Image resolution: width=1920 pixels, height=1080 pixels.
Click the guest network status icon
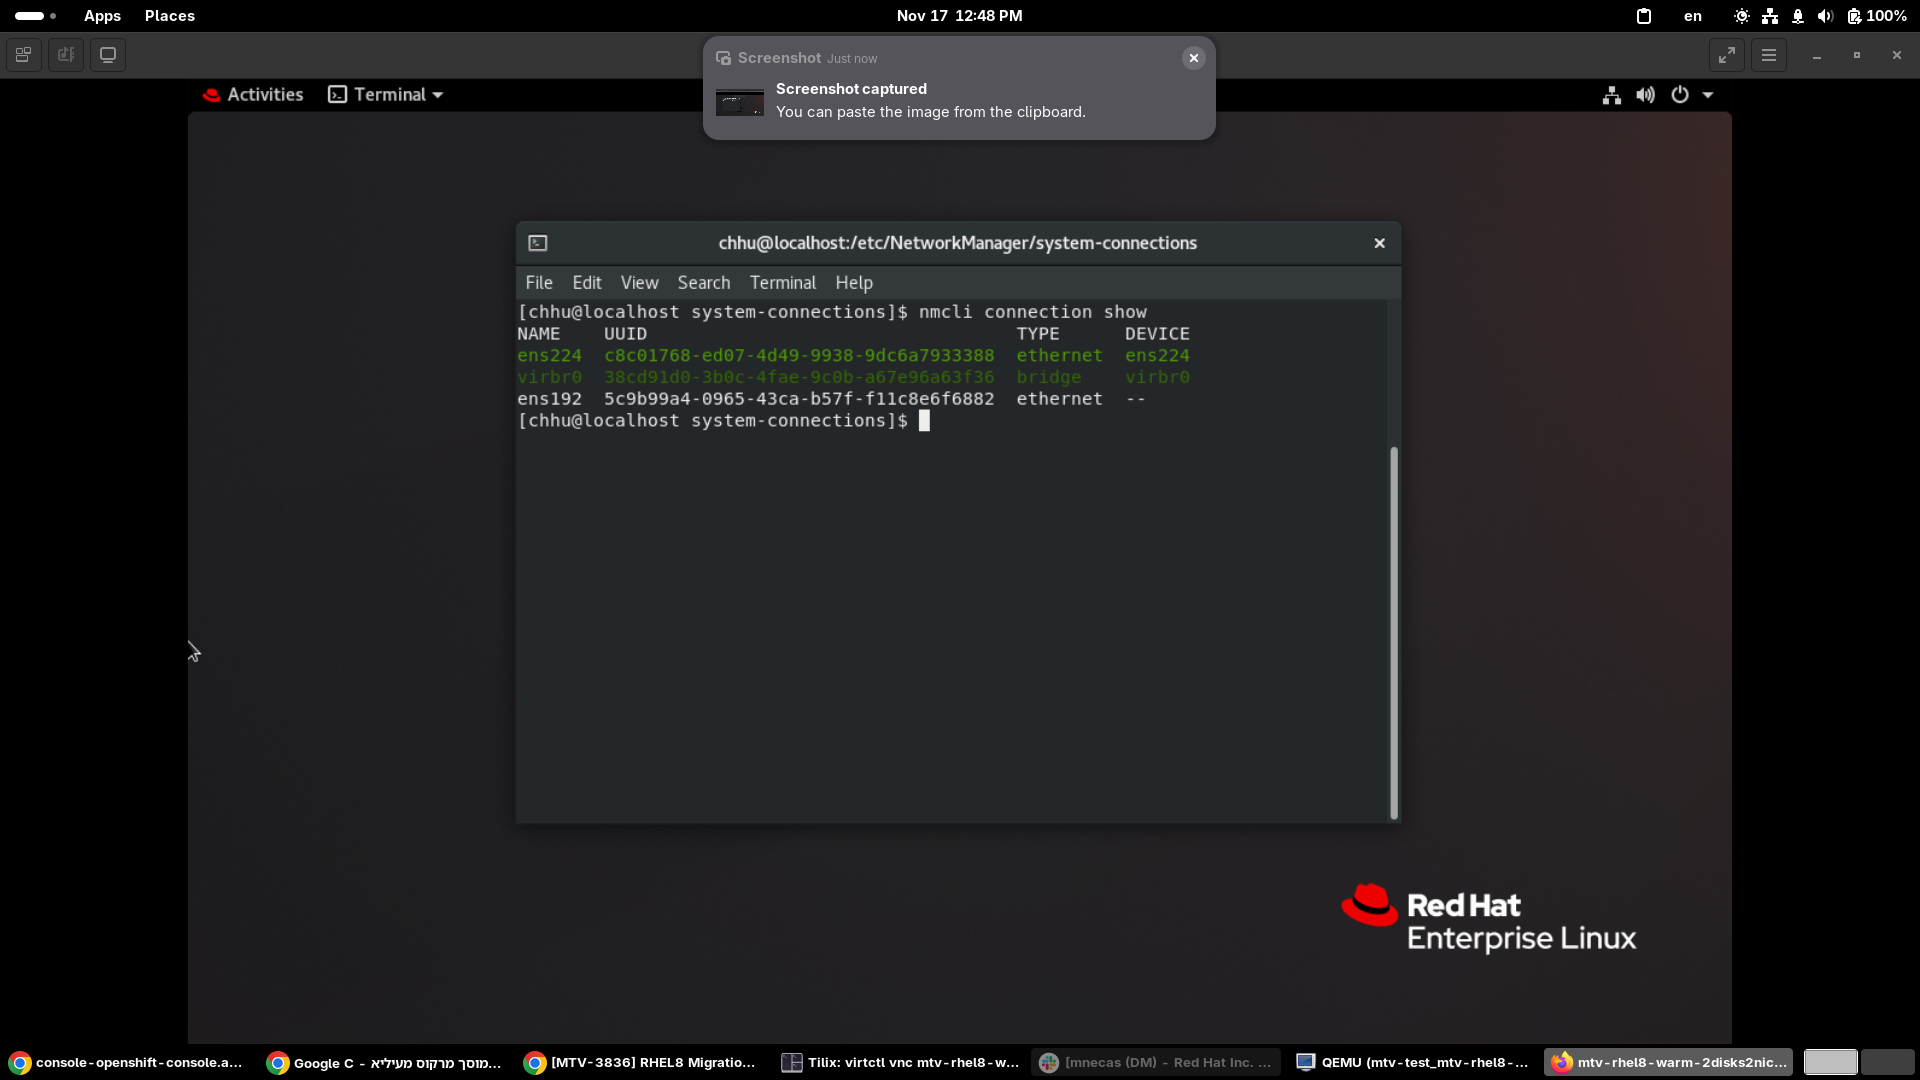click(x=1611, y=95)
